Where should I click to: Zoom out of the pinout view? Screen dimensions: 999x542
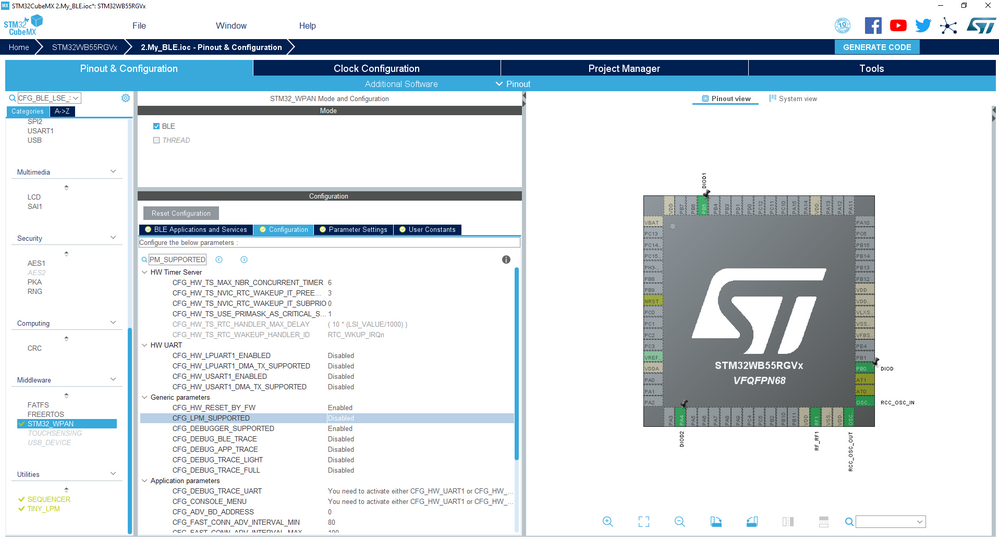[680, 522]
